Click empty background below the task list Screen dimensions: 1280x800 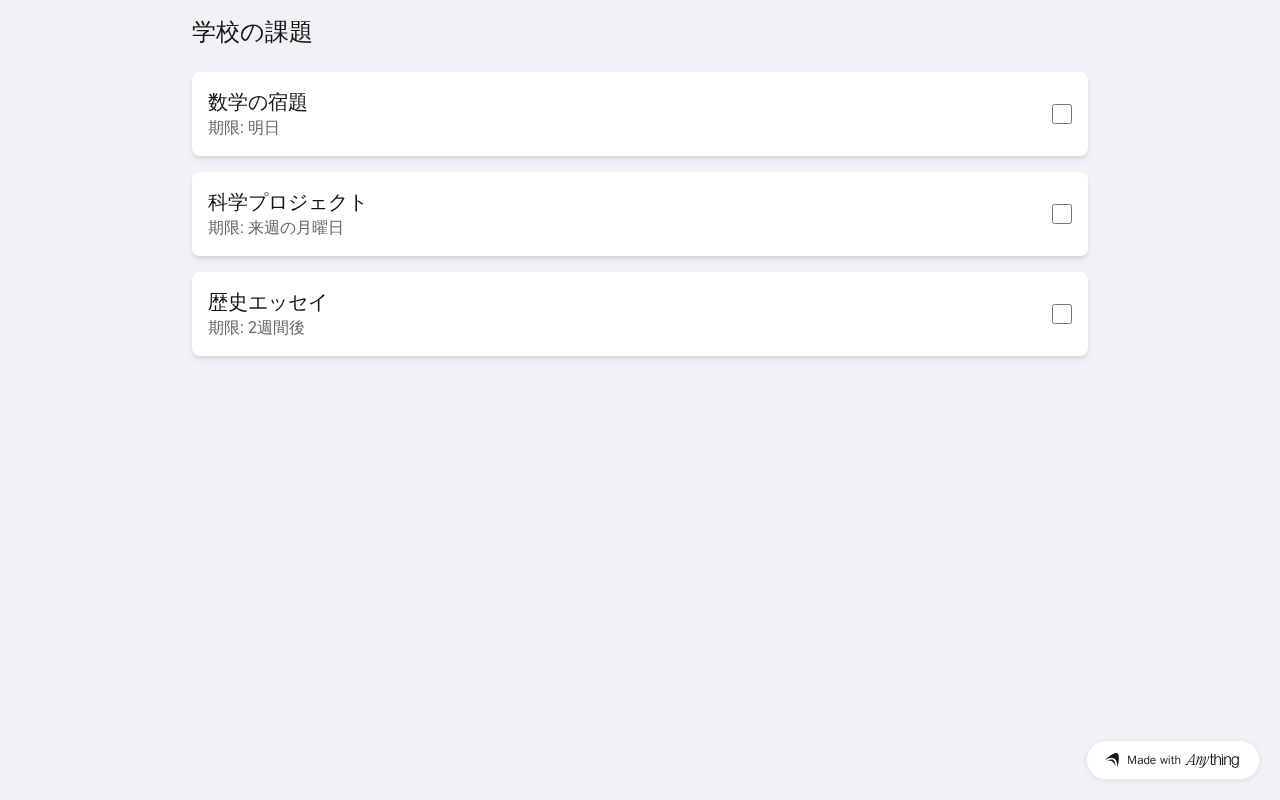(x=640, y=550)
